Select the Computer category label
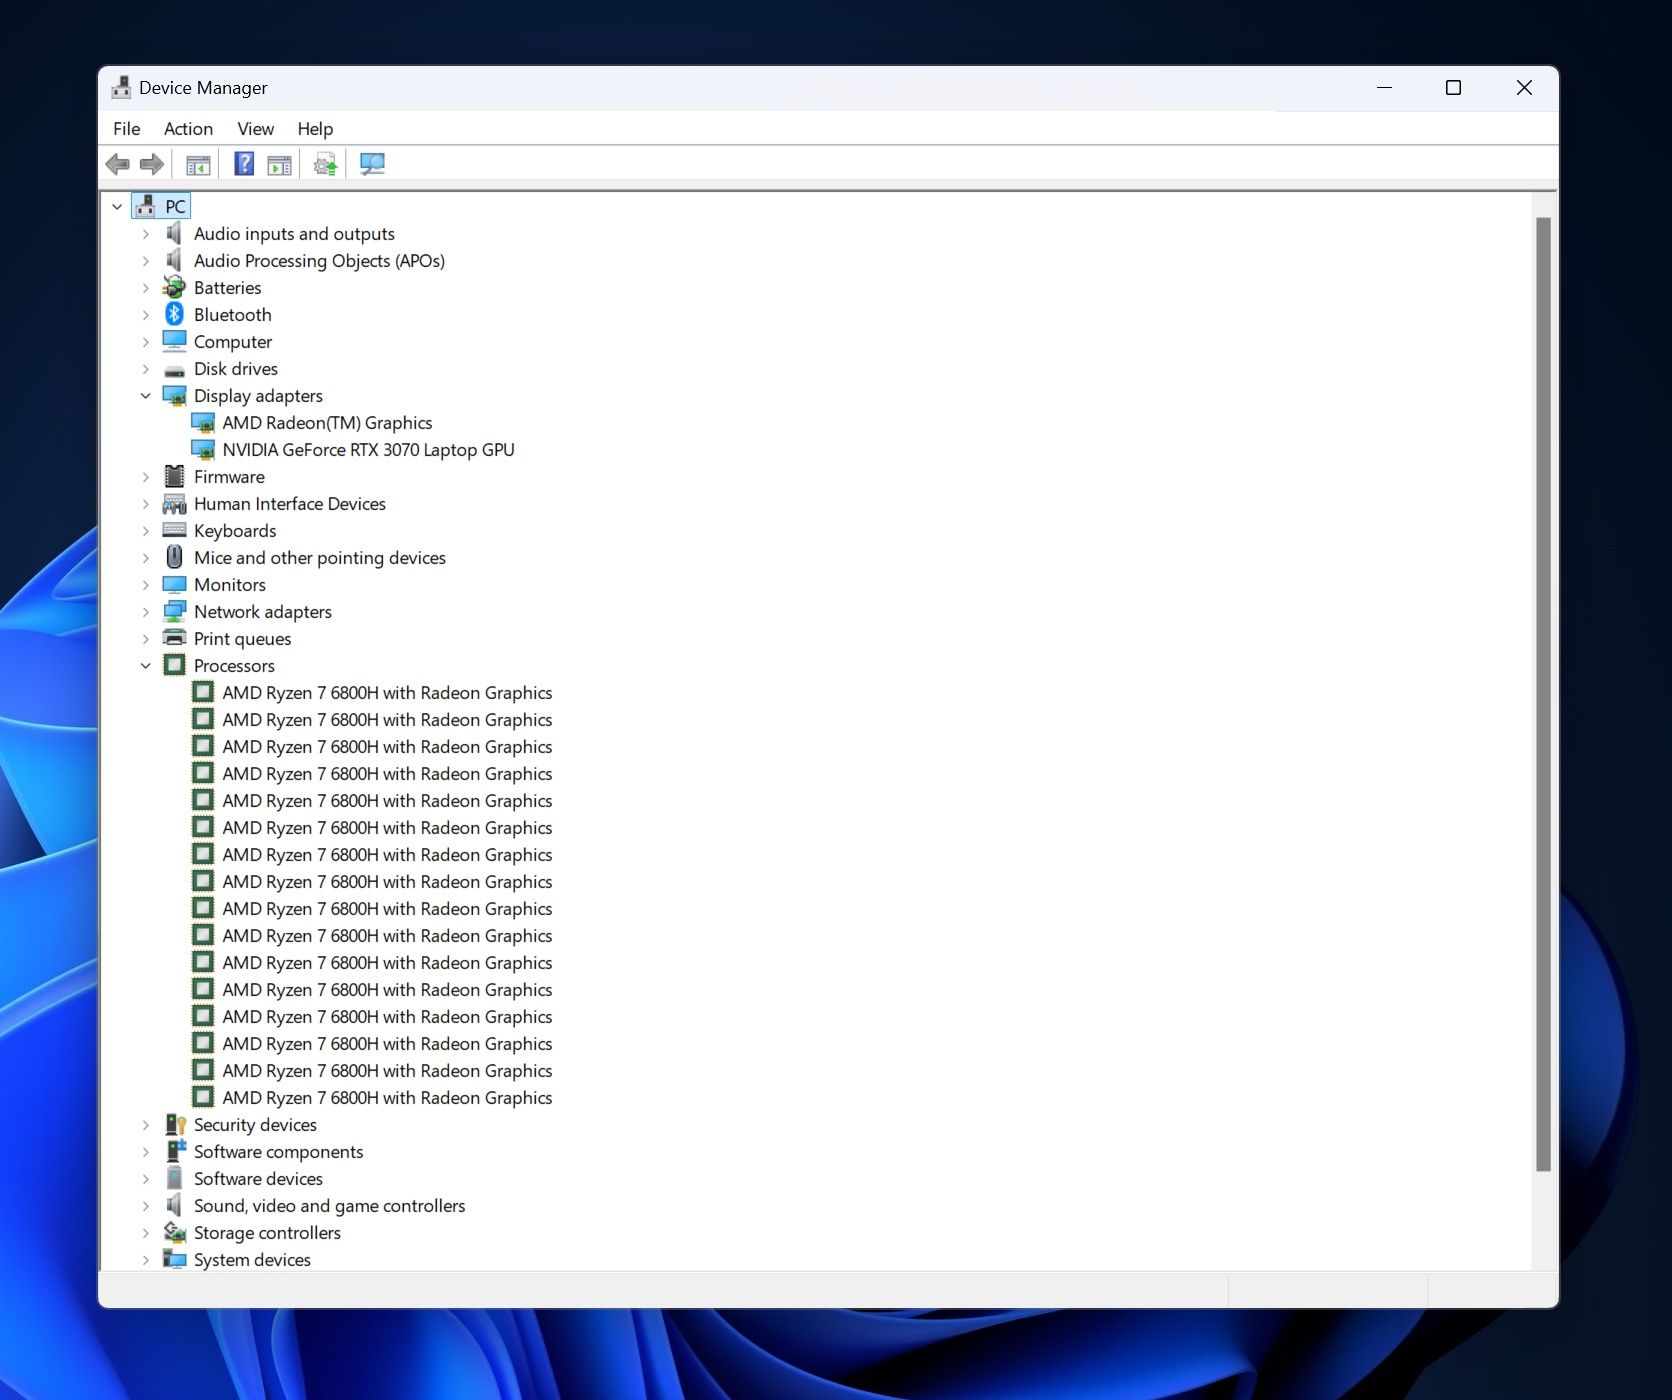1672x1400 pixels. click(232, 341)
